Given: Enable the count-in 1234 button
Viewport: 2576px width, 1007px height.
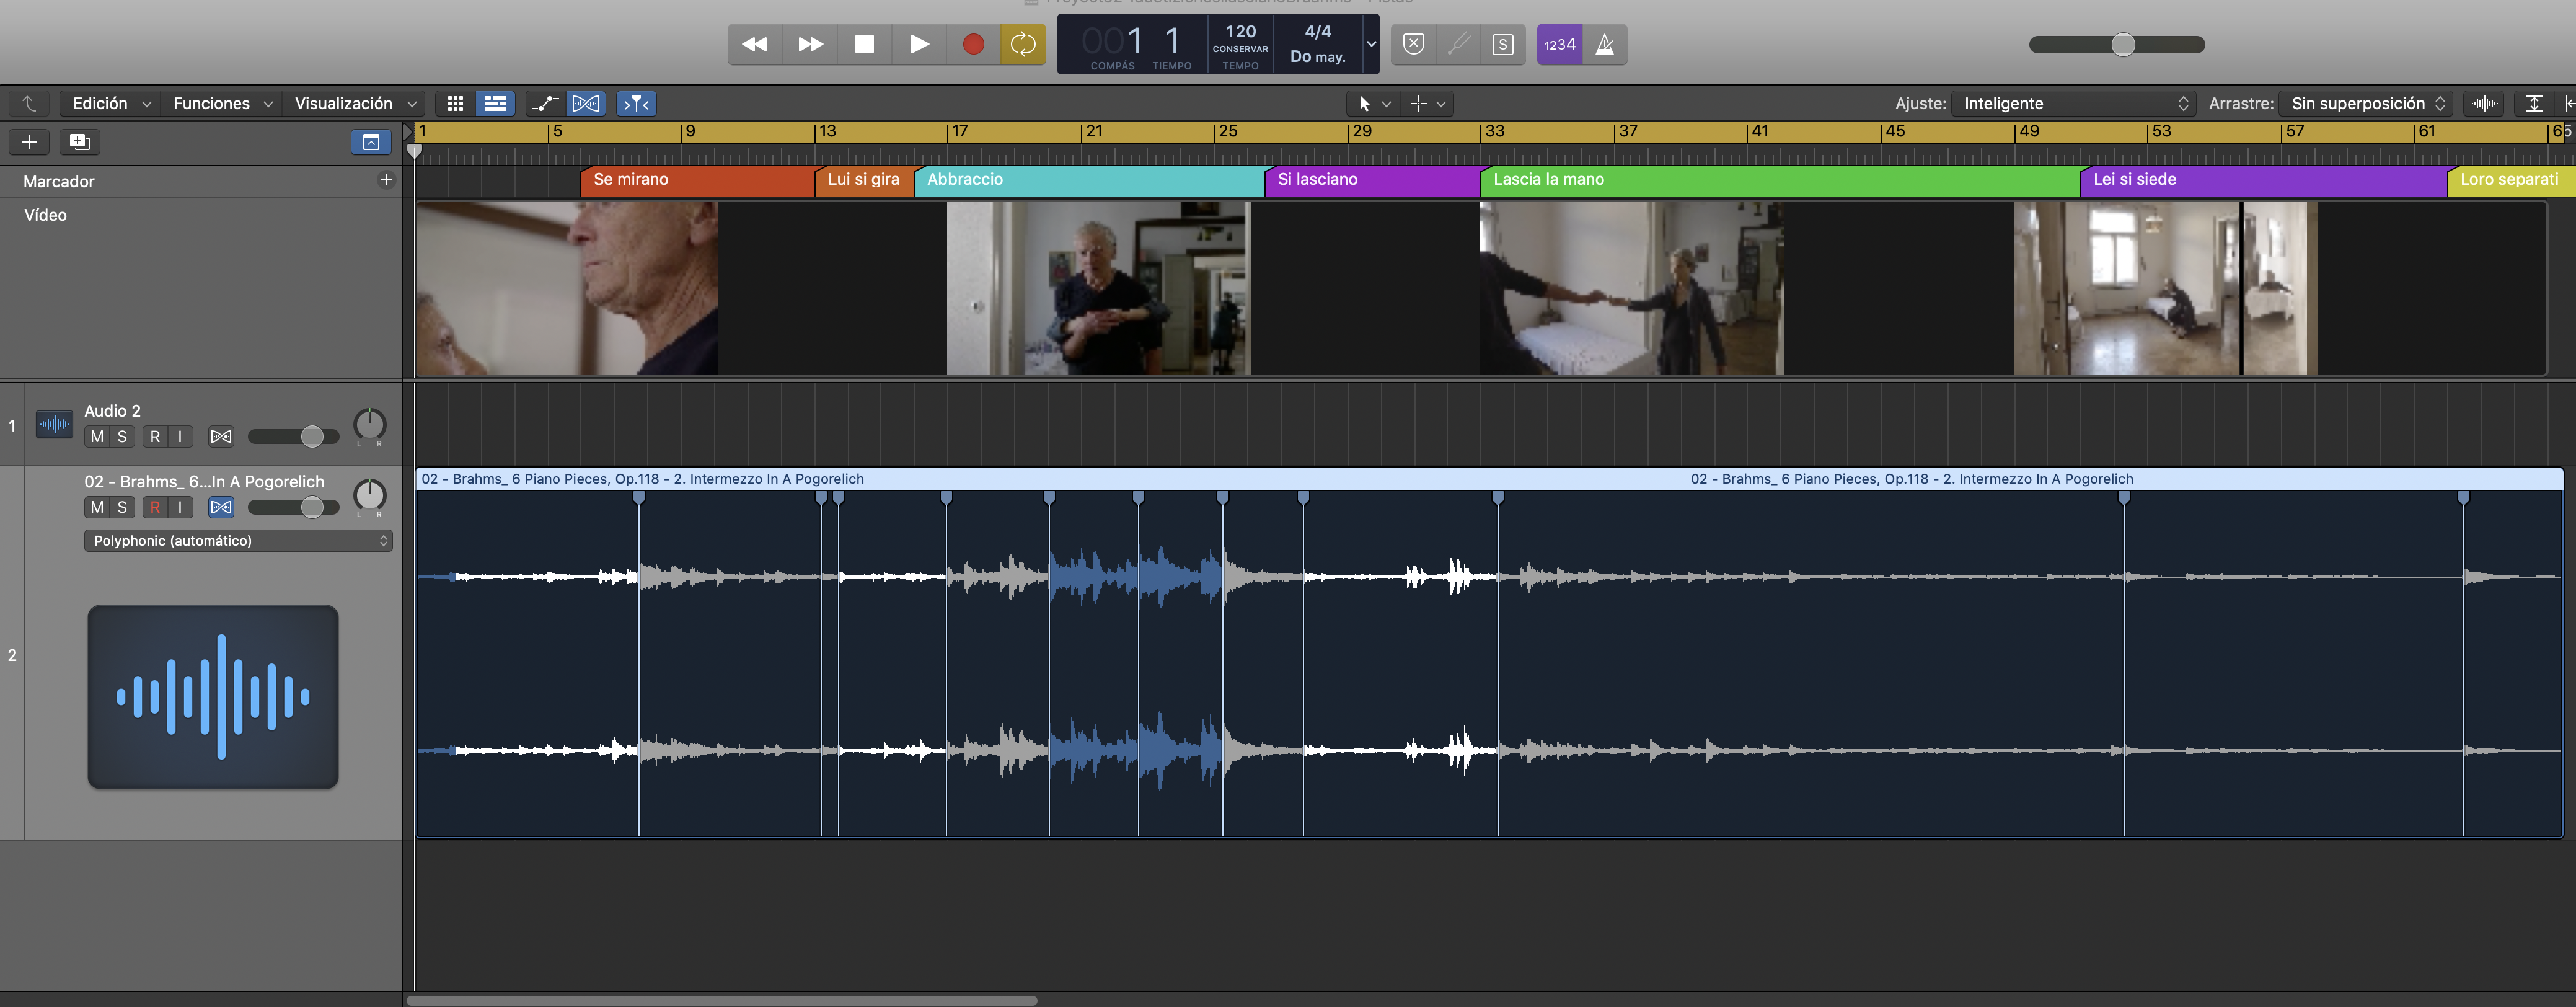Looking at the screenshot, I should (1559, 44).
